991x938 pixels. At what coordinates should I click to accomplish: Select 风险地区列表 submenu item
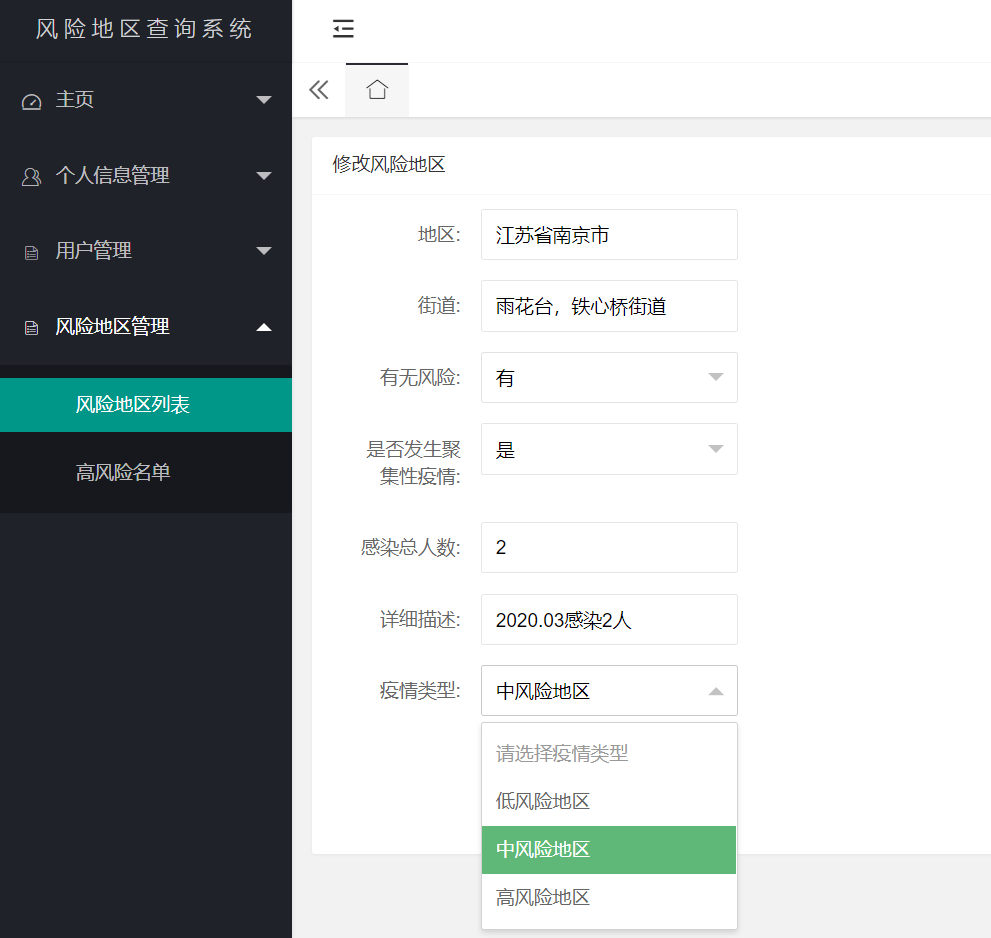pos(146,405)
